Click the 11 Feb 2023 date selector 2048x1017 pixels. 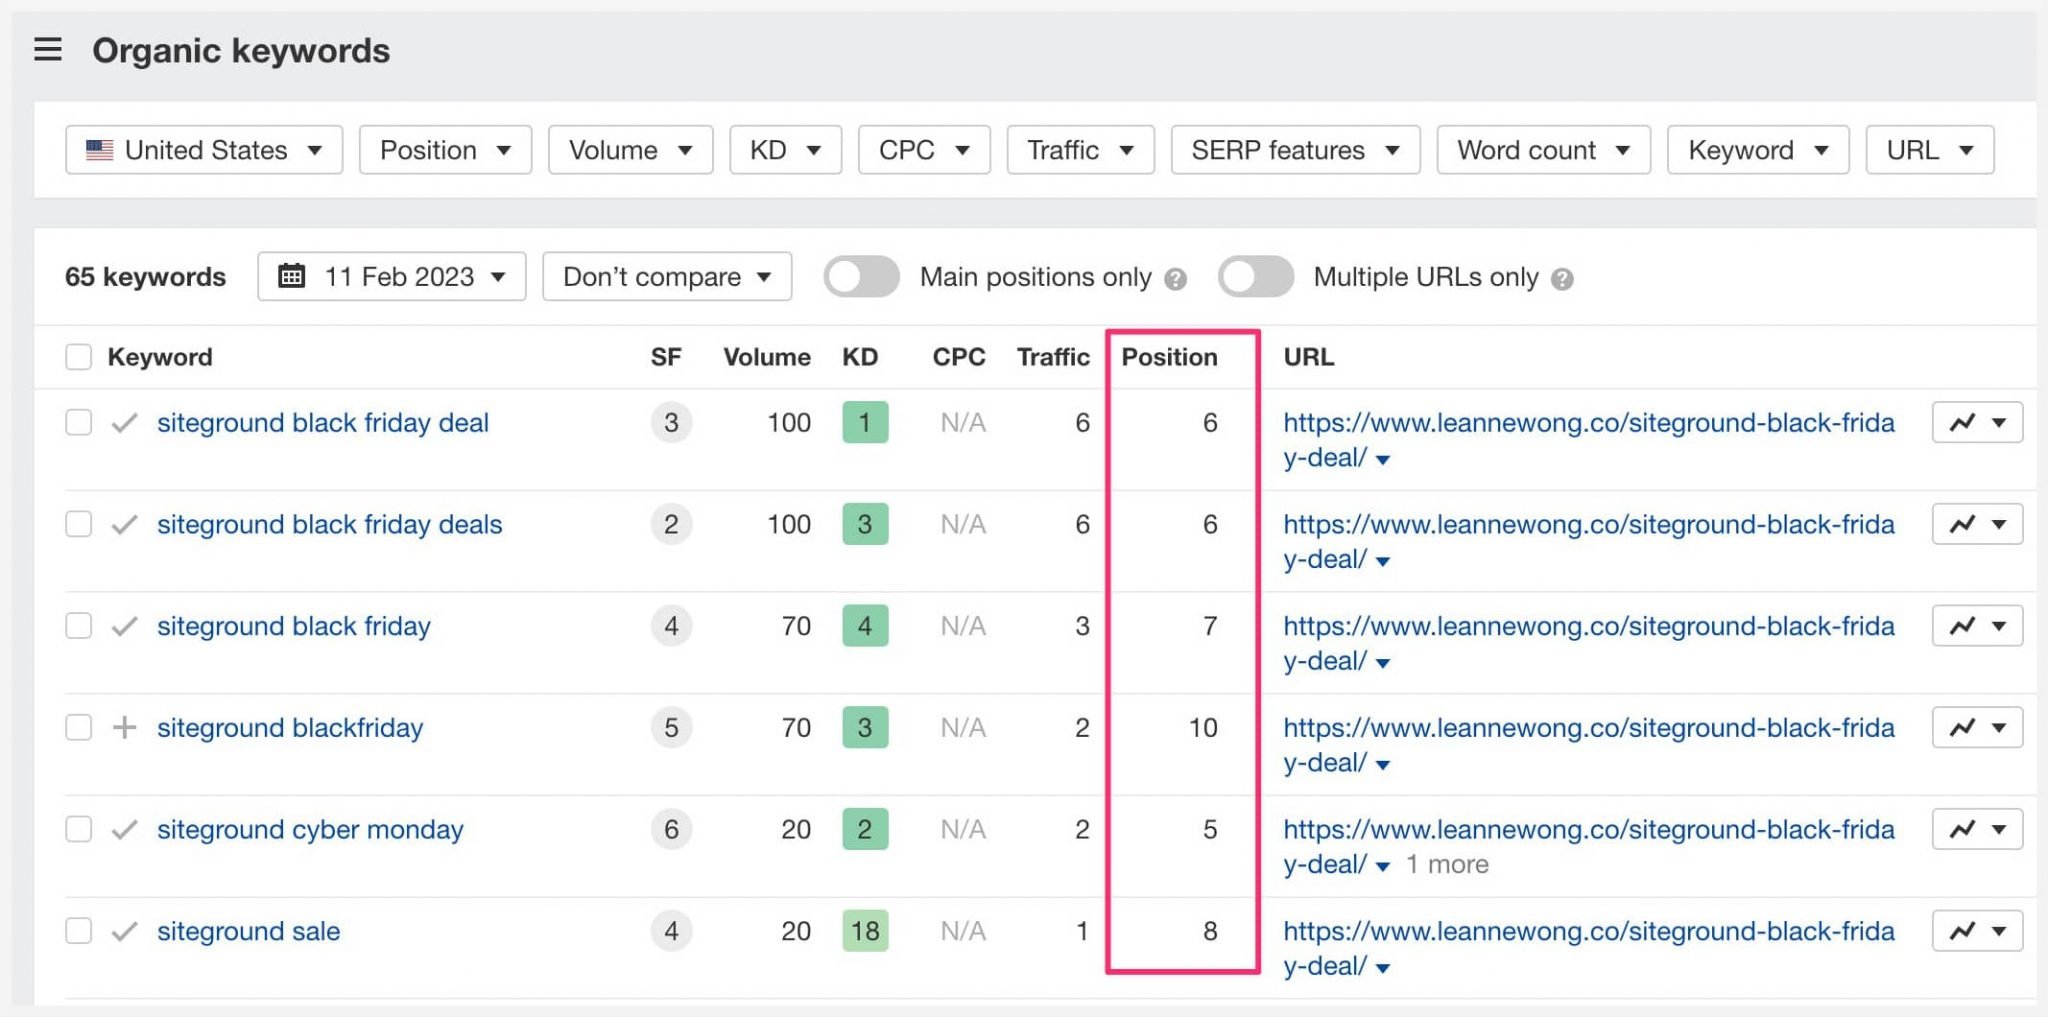coord(390,276)
